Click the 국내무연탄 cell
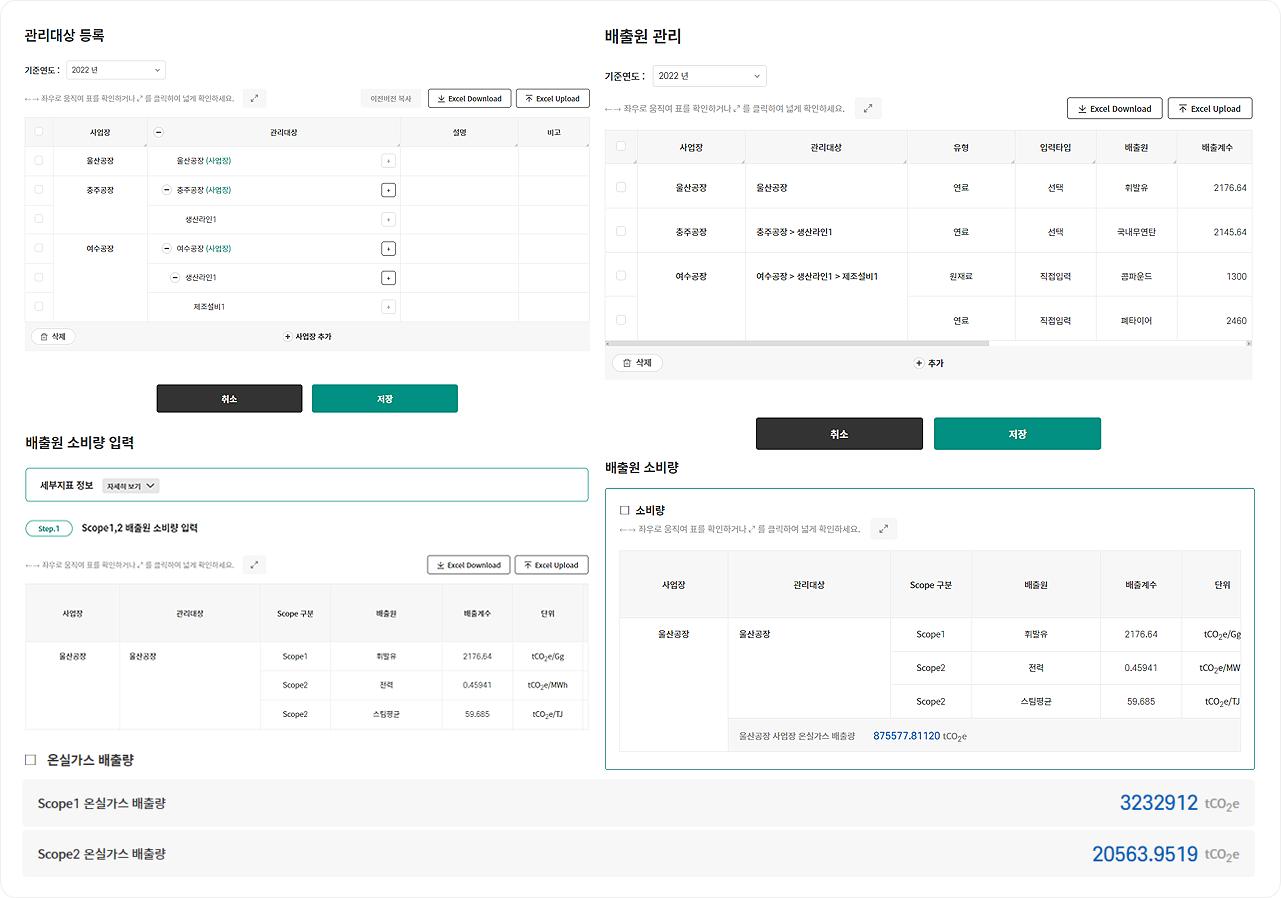1281x898 pixels. (x=1136, y=232)
